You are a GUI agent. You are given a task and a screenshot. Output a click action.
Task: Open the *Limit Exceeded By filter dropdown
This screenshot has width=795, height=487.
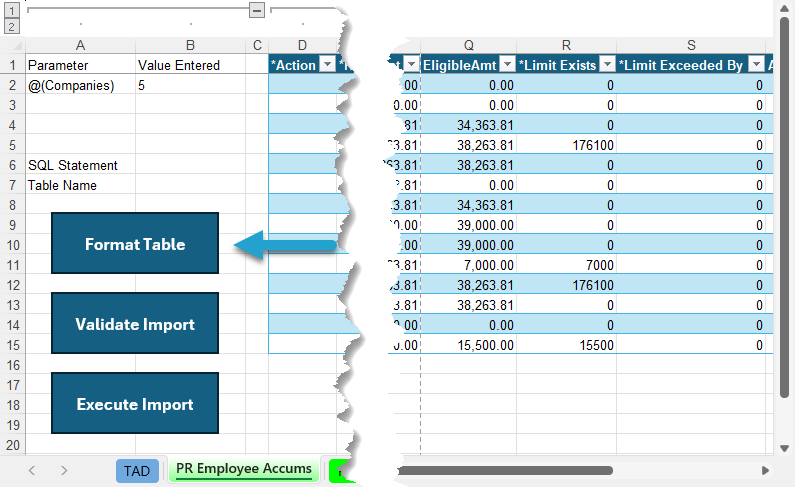tap(756, 64)
